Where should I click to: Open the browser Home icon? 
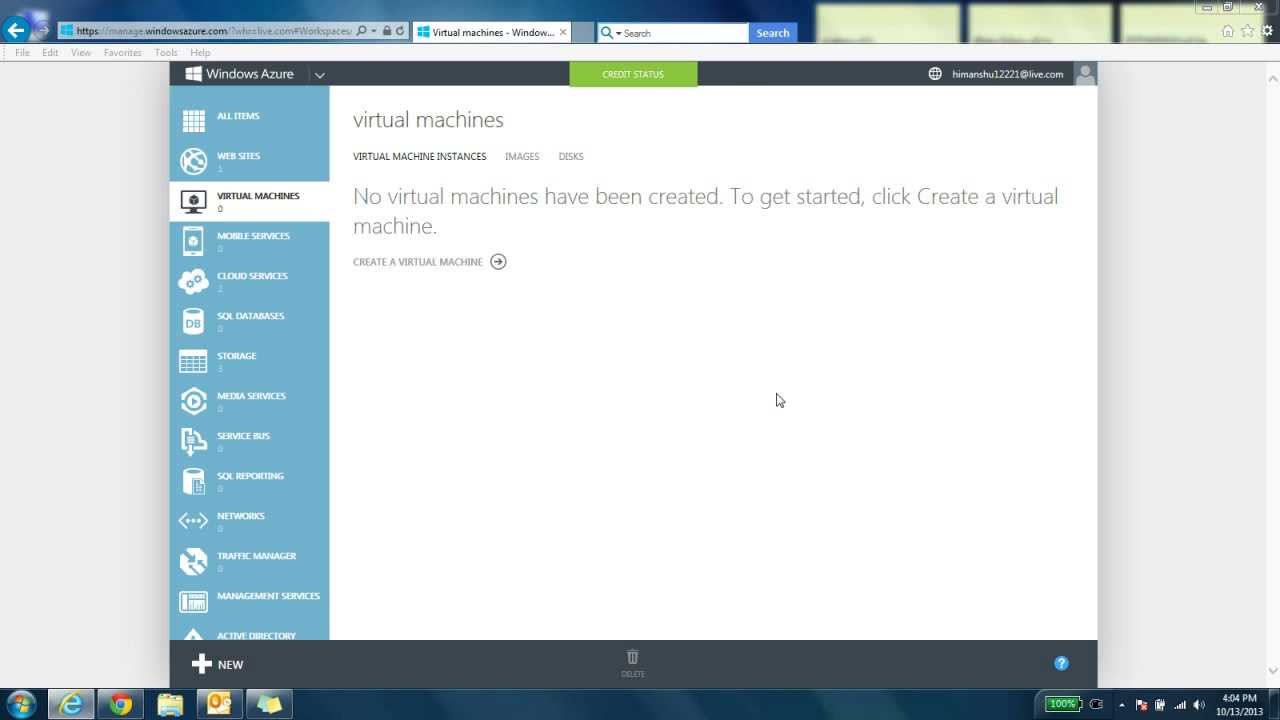click(x=1228, y=31)
